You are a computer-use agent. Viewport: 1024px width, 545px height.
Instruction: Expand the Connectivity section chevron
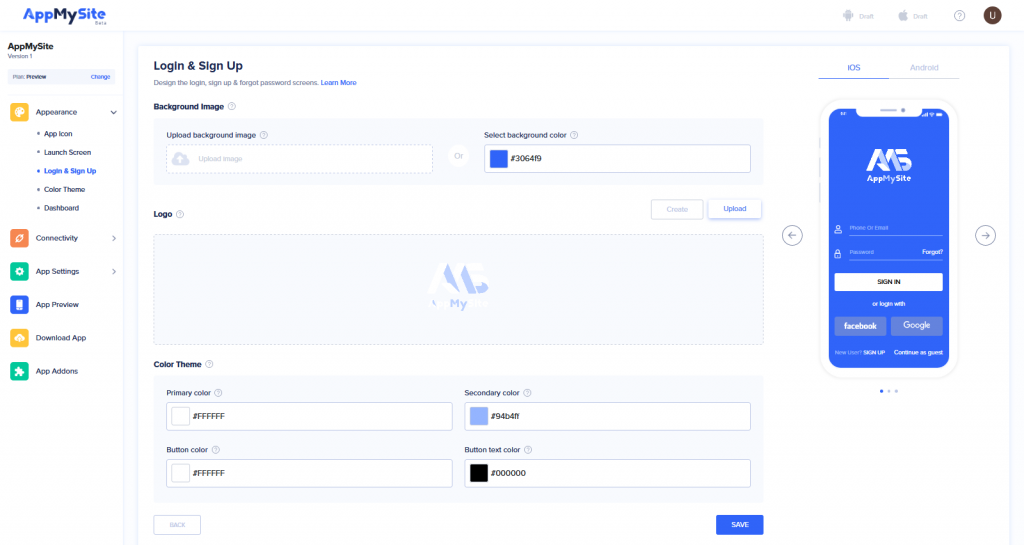[114, 238]
